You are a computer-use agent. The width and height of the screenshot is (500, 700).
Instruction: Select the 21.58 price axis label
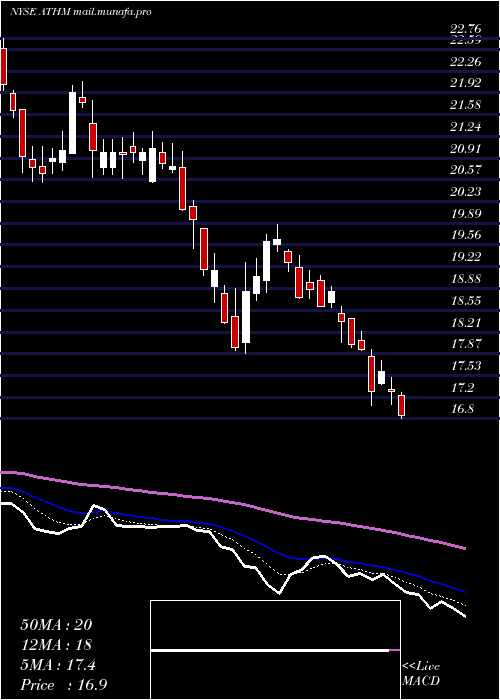point(466,105)
